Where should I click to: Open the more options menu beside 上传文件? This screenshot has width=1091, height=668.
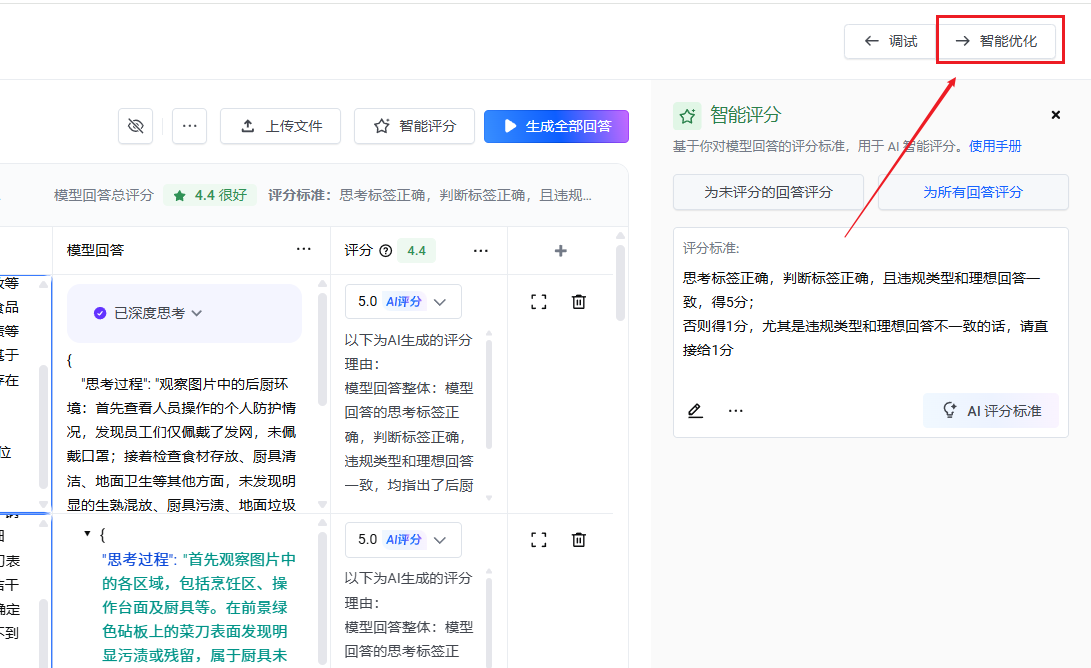tap(189, 126)
